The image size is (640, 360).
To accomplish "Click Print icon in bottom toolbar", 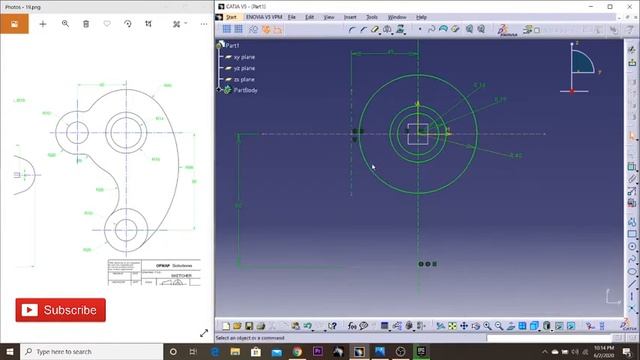I will 260,326.
